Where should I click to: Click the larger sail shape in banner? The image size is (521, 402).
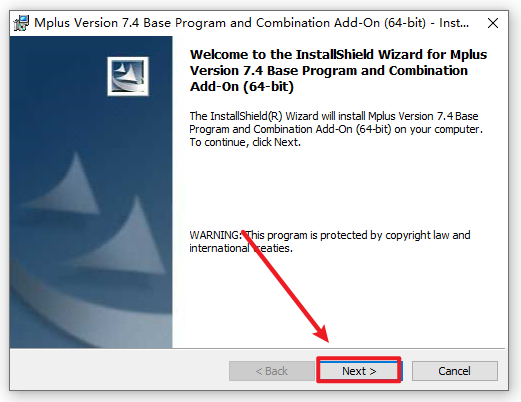125,235
